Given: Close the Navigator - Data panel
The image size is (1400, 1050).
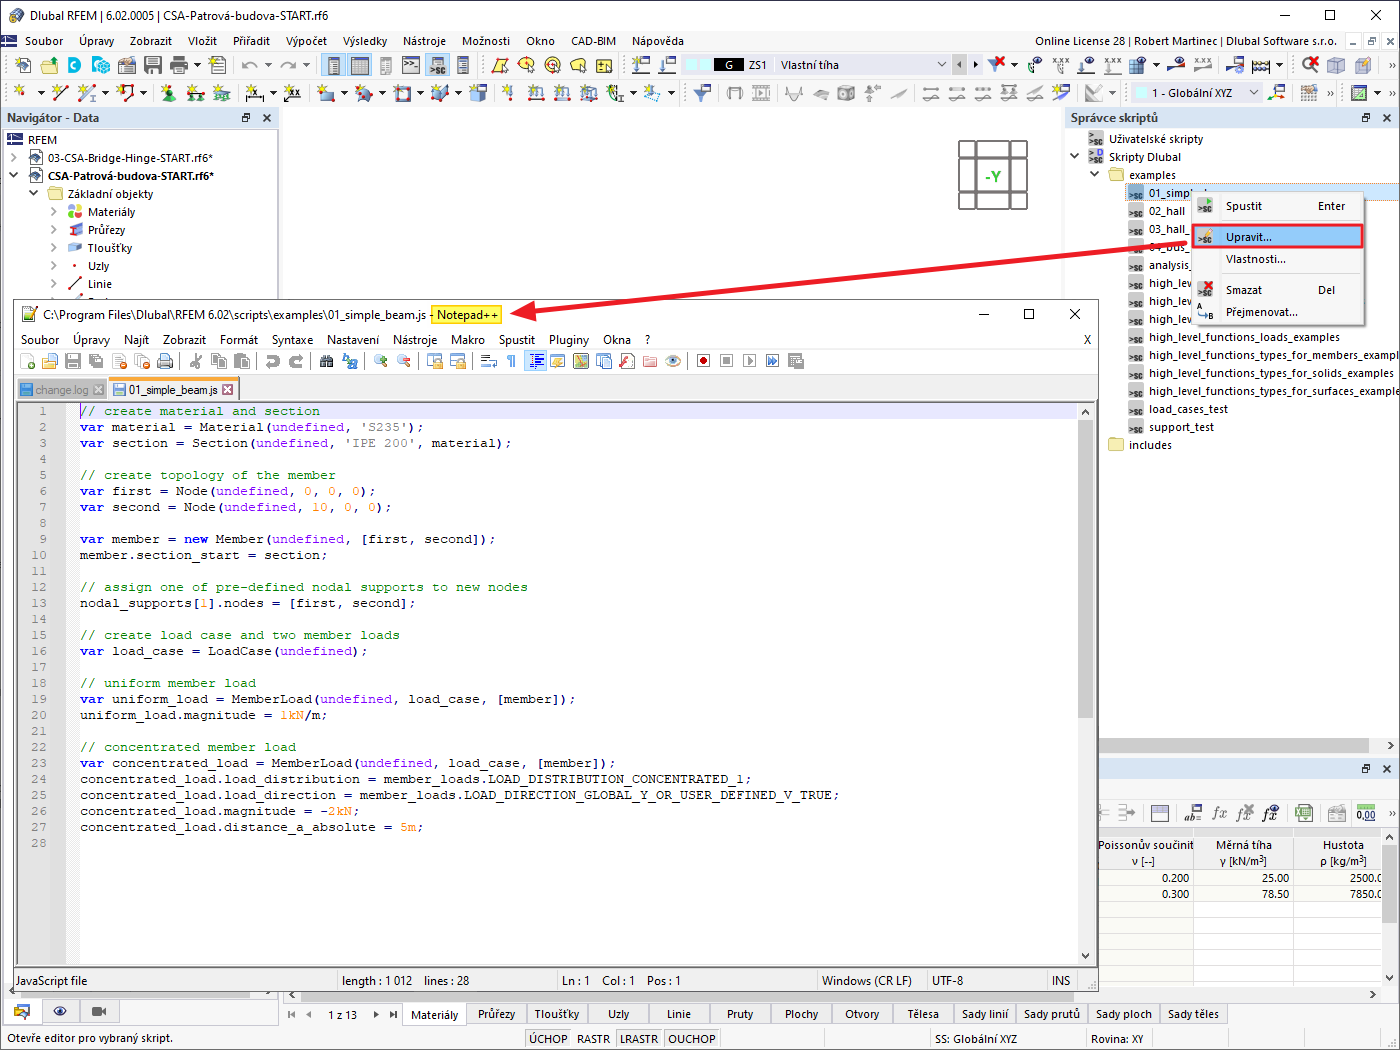Looking at the screenshot, I should (x=267, y=118).
